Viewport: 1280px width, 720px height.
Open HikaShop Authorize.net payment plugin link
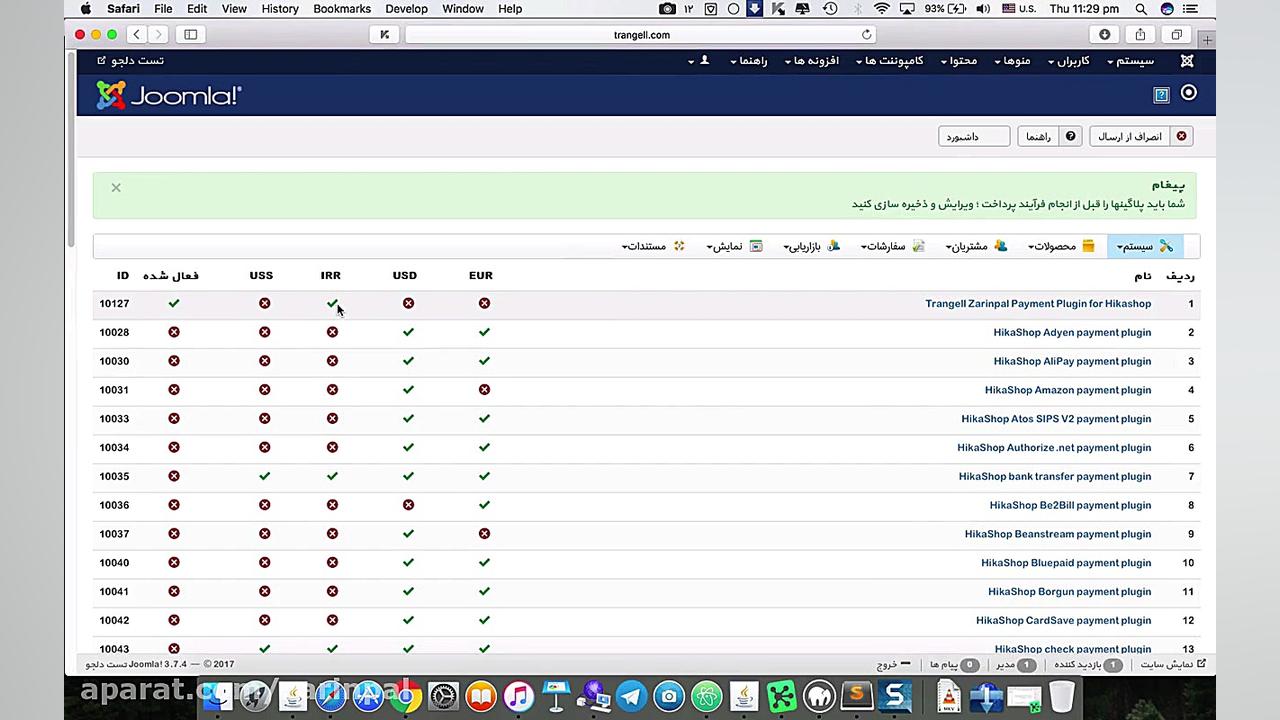[x=1054, y=448]
